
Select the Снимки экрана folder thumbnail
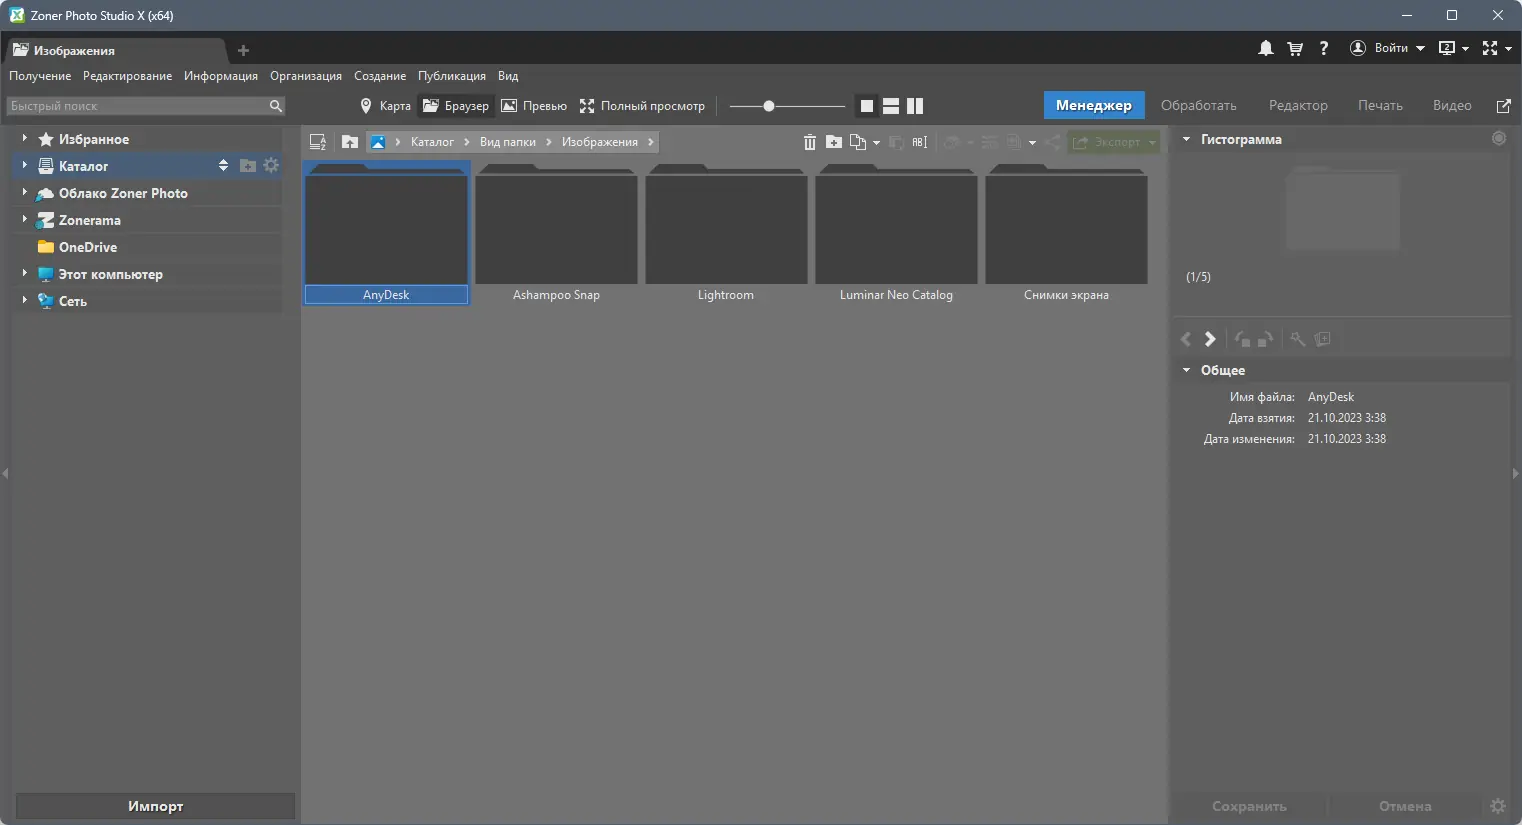click(x=1066, y=234)
